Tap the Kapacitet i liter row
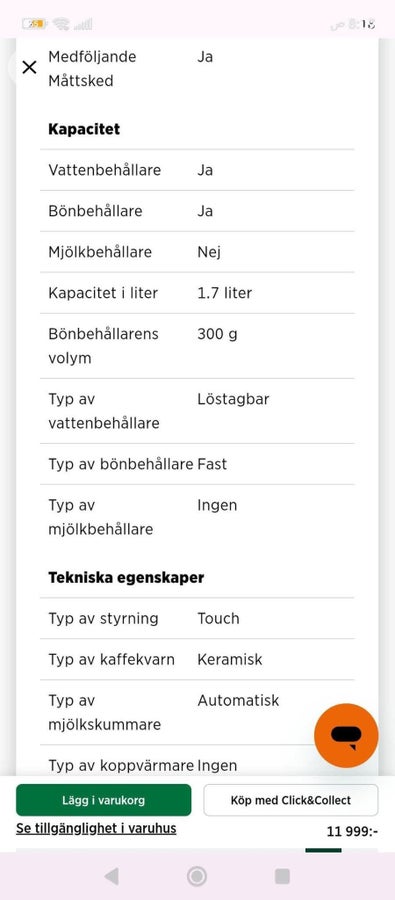The height and width of the screenshot is (900, 395). (x=197, y=293)
